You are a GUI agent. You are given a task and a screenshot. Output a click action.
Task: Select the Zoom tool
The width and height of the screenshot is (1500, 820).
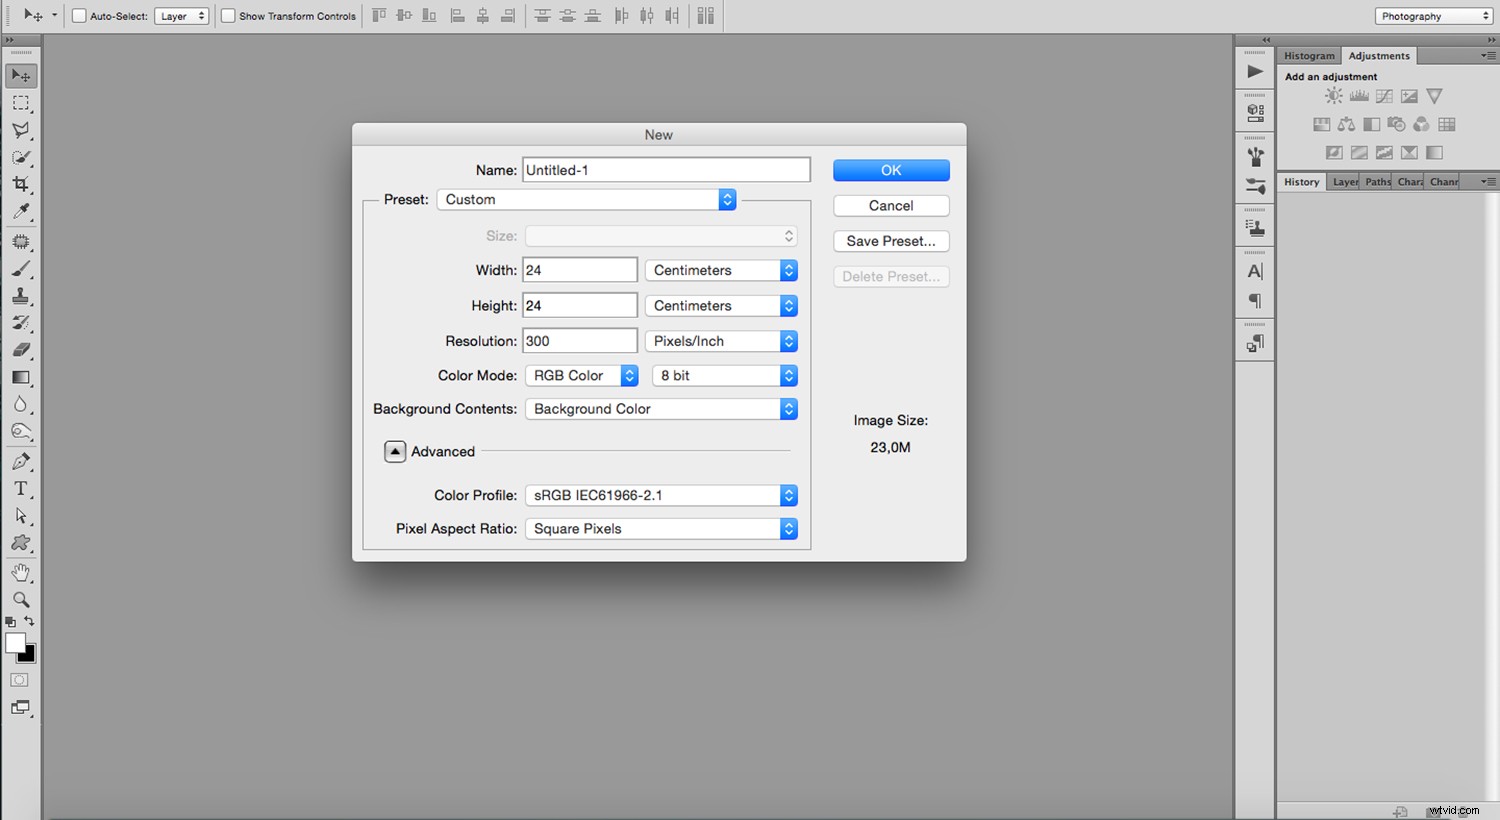click(x=22, y=599)
